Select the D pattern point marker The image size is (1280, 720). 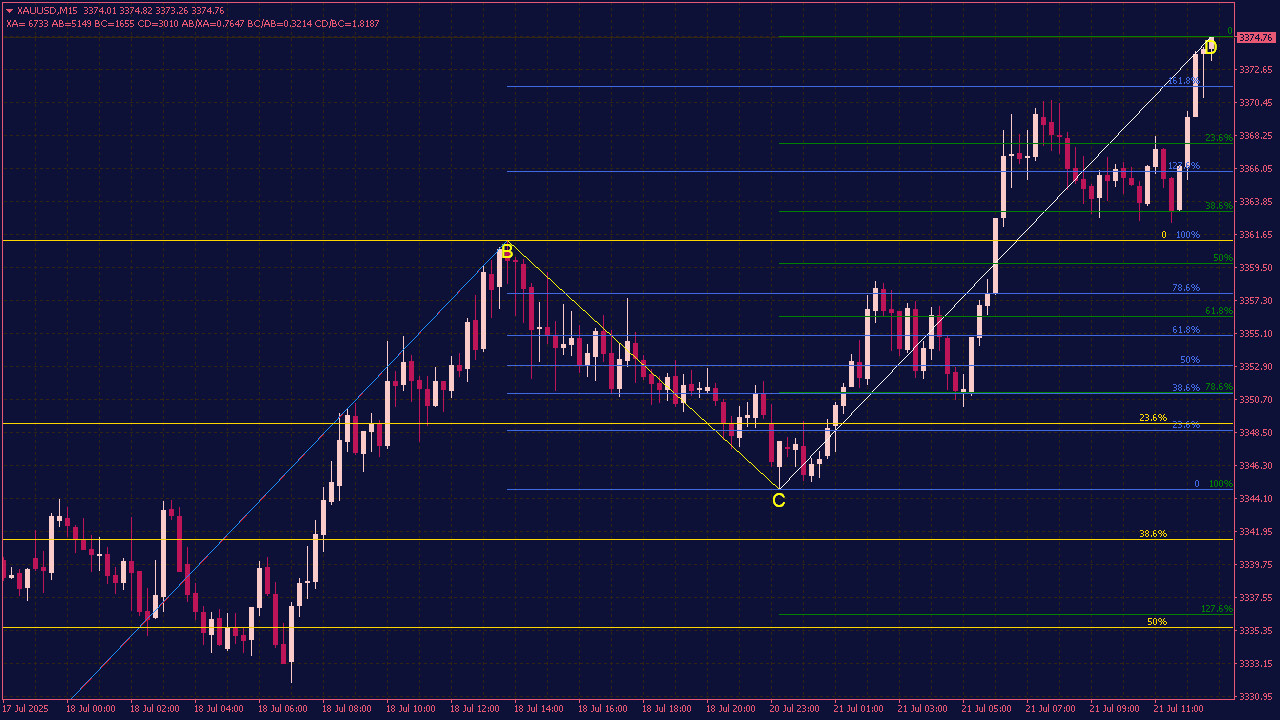[x=1210, y=46]
